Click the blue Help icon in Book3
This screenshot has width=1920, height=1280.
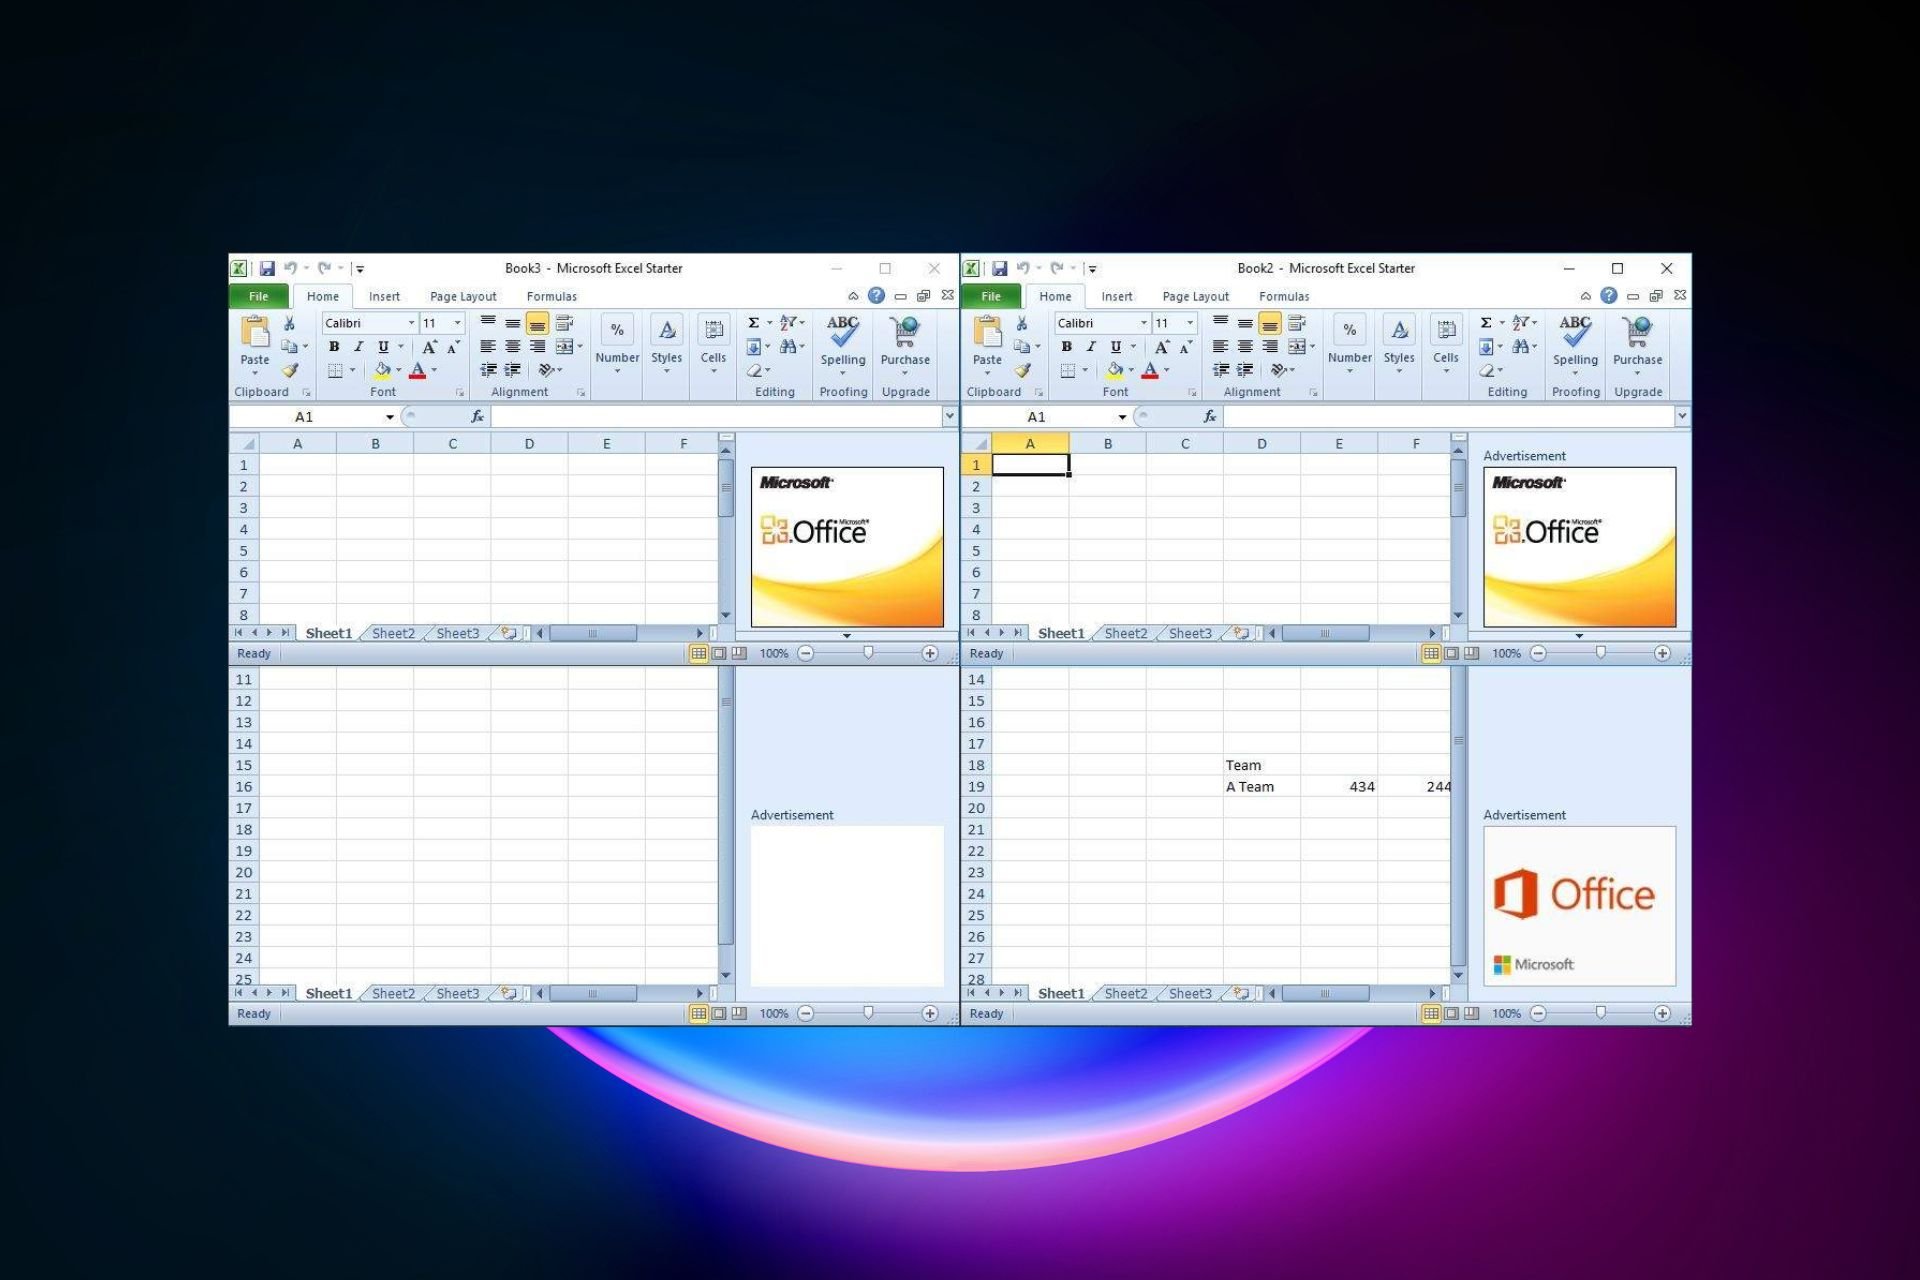click(876, 296)
